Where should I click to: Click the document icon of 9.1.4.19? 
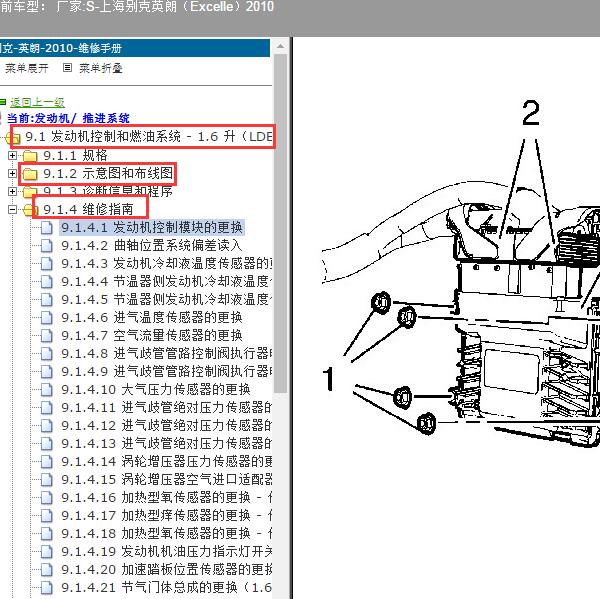pyautogui.click(x=47, y=551)
